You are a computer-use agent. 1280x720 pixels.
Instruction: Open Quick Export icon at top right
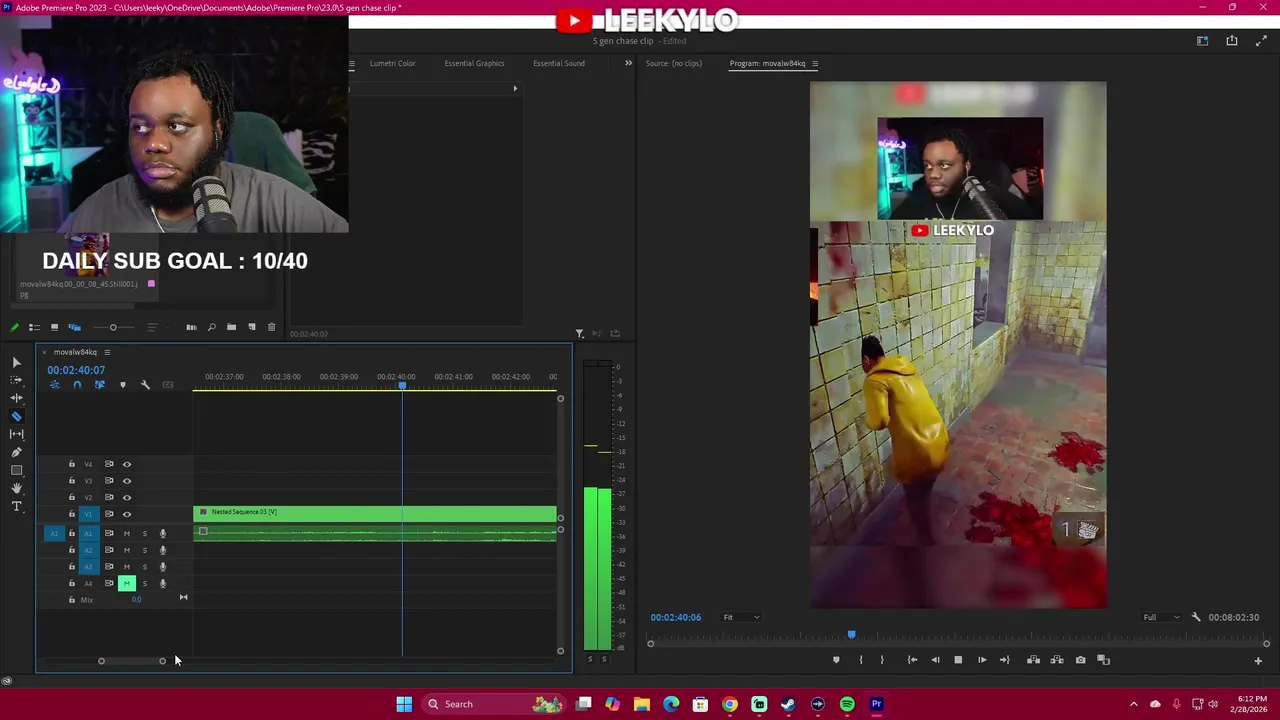click(x=1232, y=41)
